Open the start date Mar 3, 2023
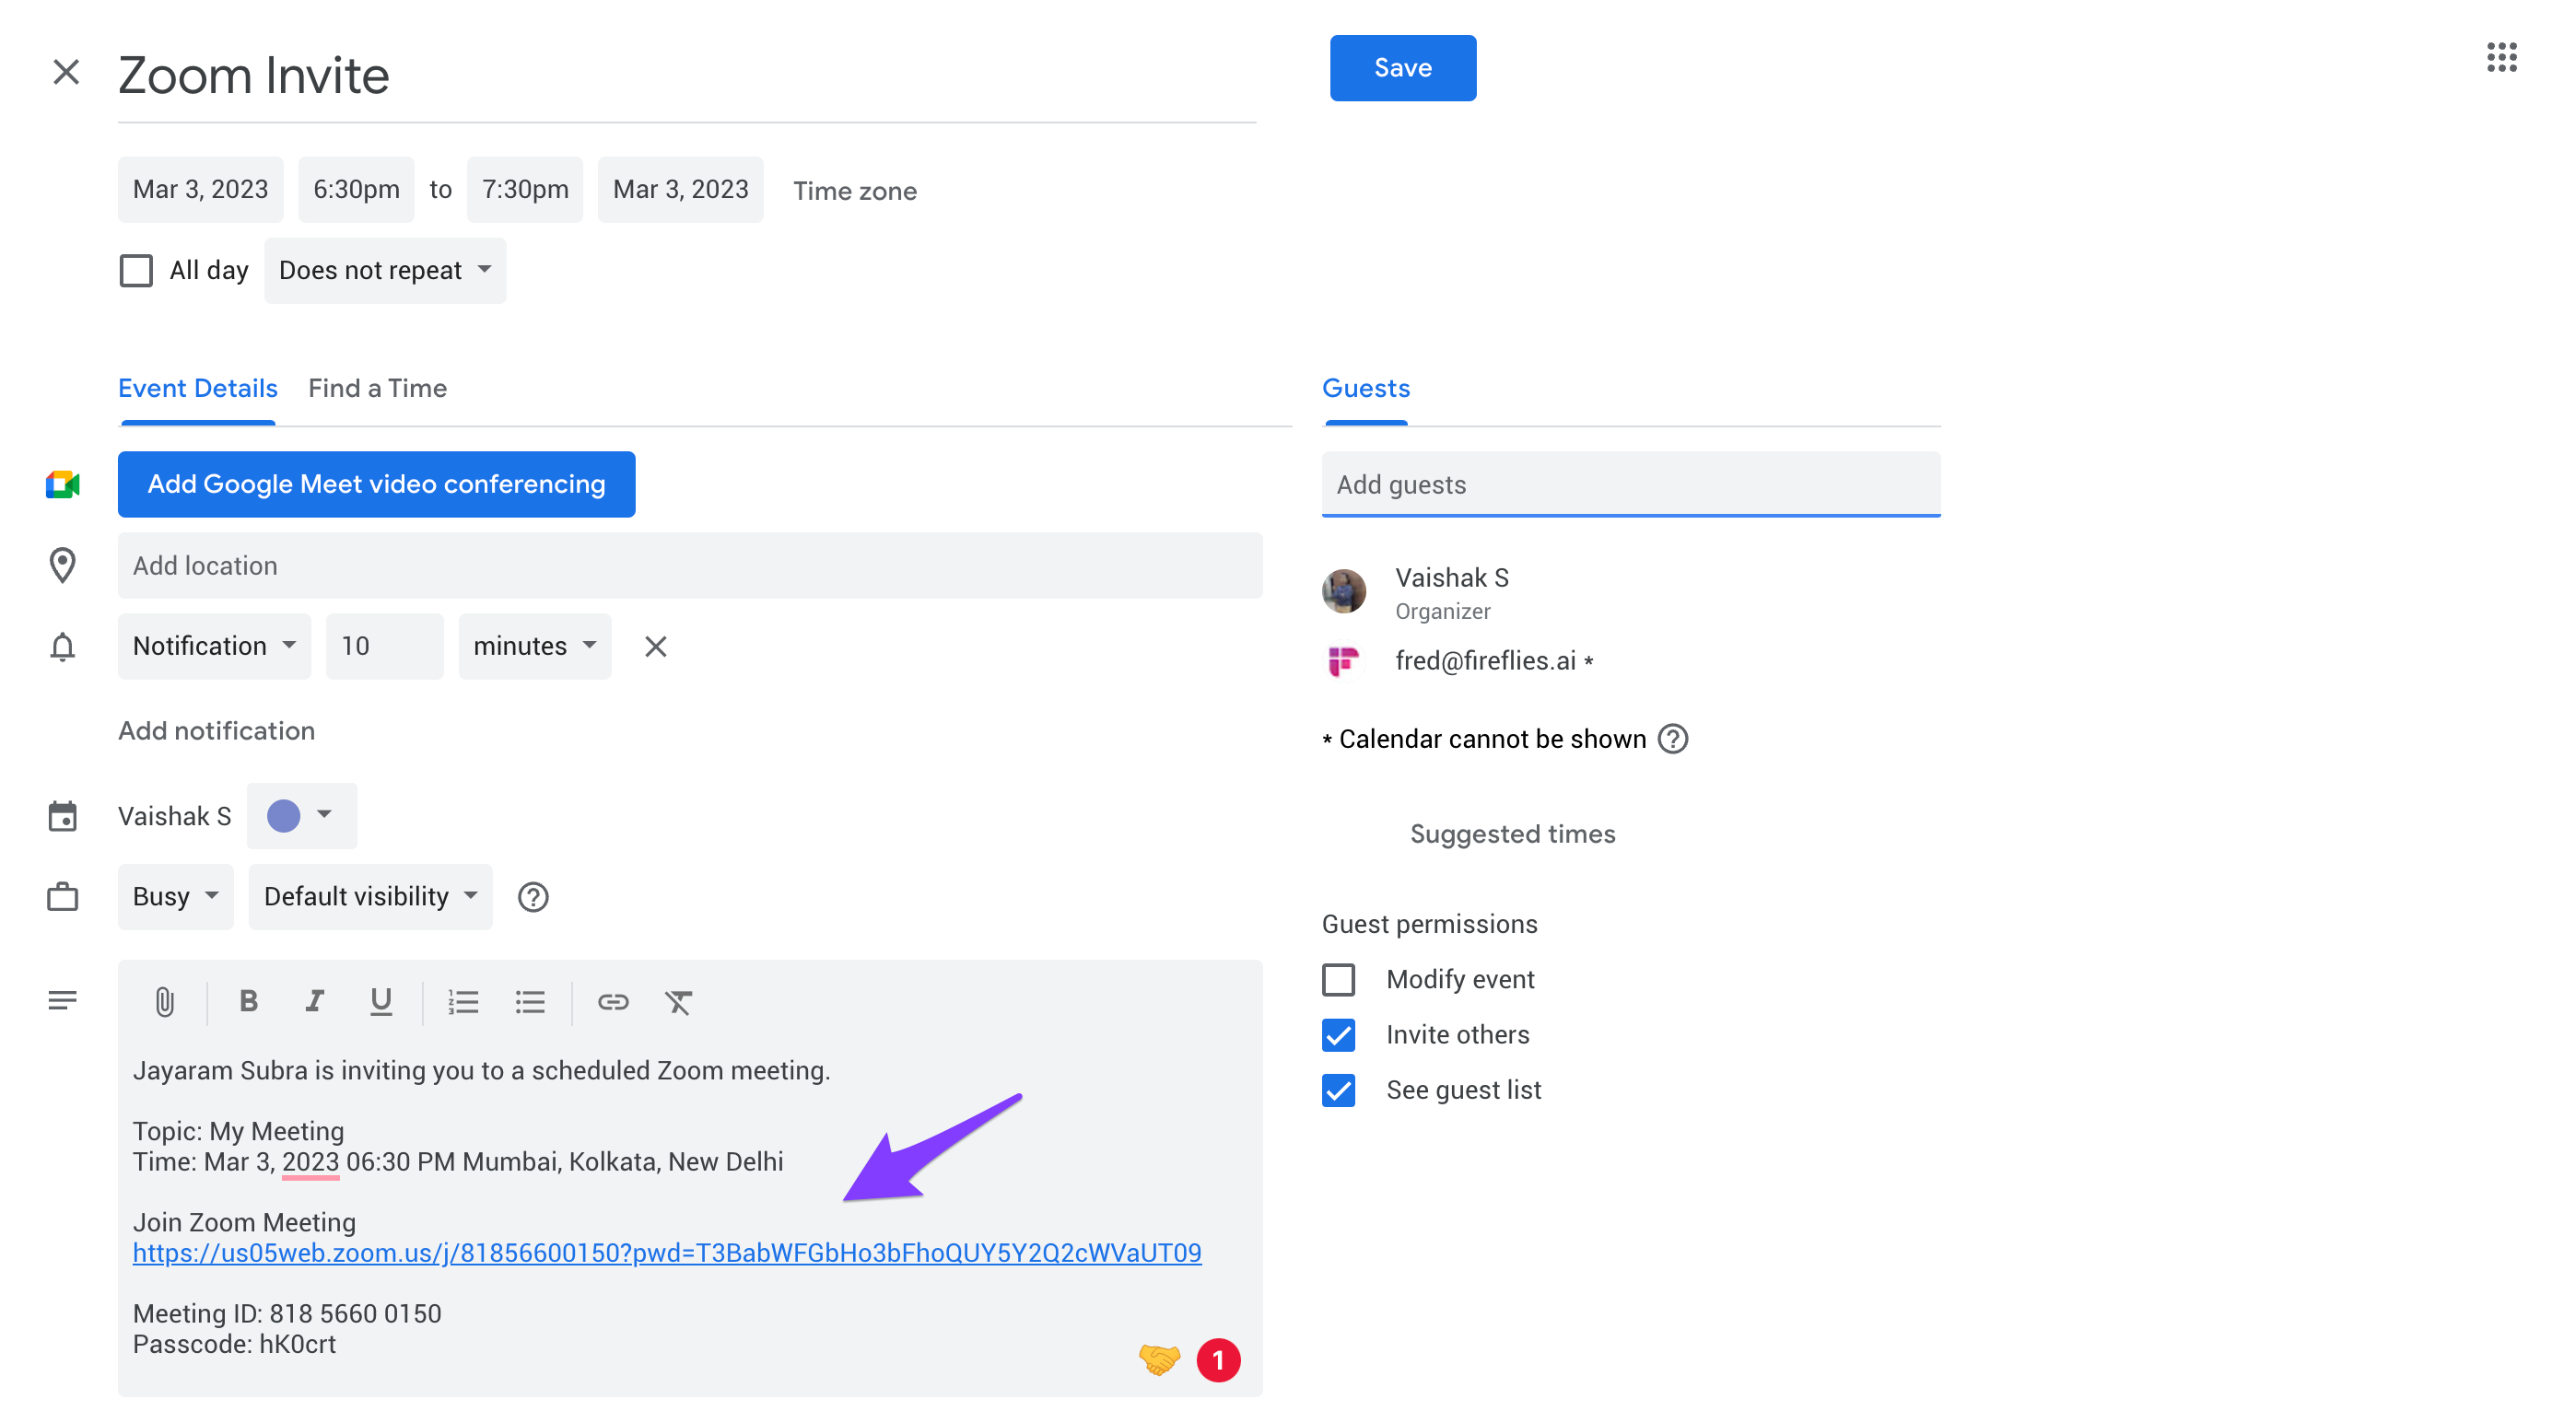Image resolution: width=2576 pixels, height=1411 pixels. pos(200,189)
